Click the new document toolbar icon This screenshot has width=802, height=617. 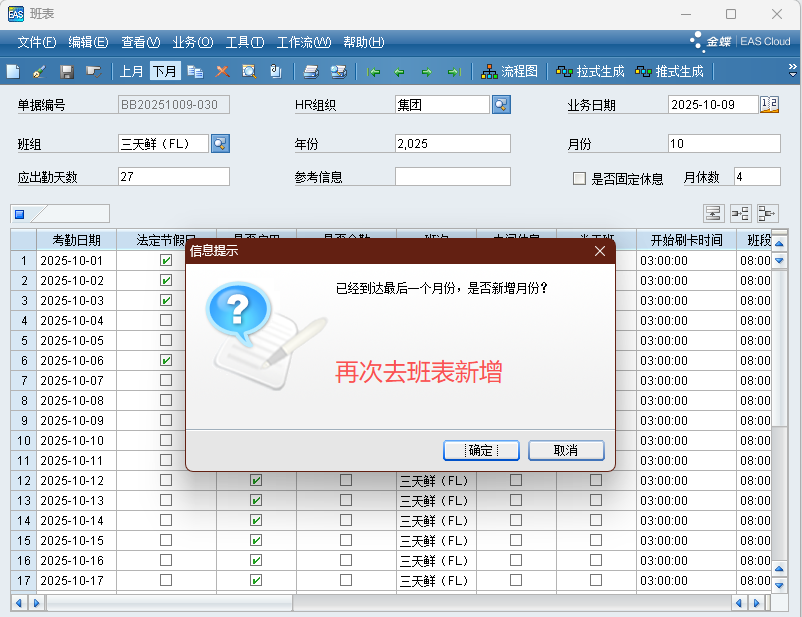[12, 71]
